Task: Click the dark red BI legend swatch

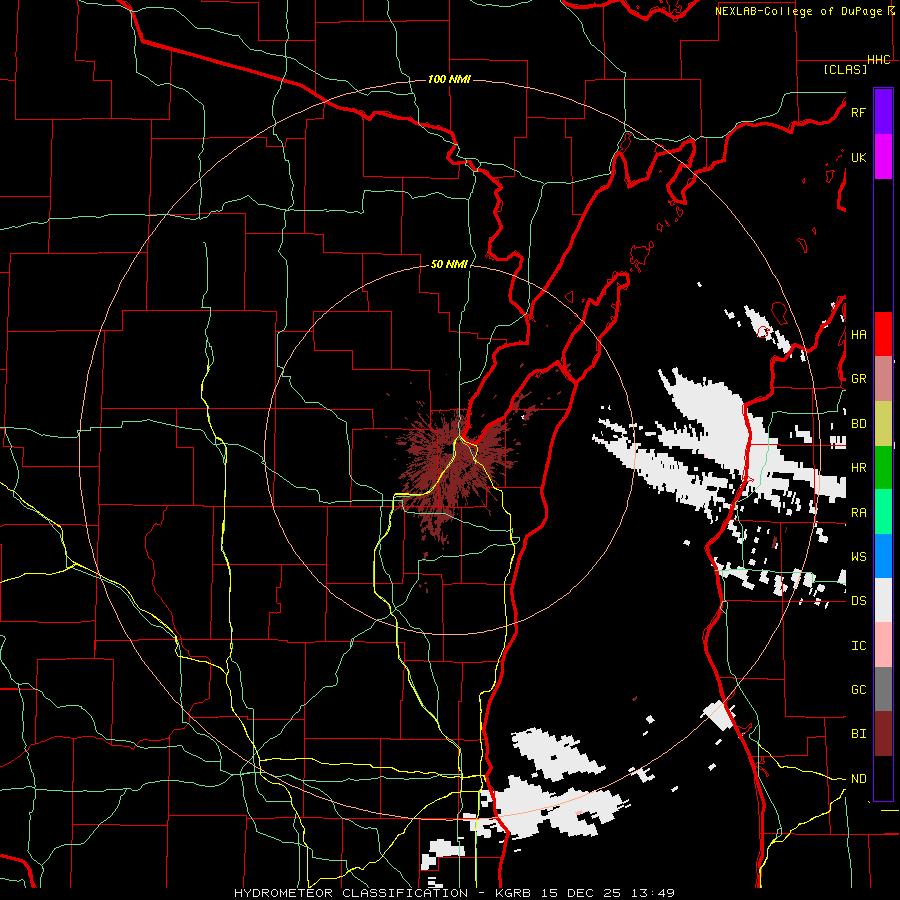Action: (883, 734)
